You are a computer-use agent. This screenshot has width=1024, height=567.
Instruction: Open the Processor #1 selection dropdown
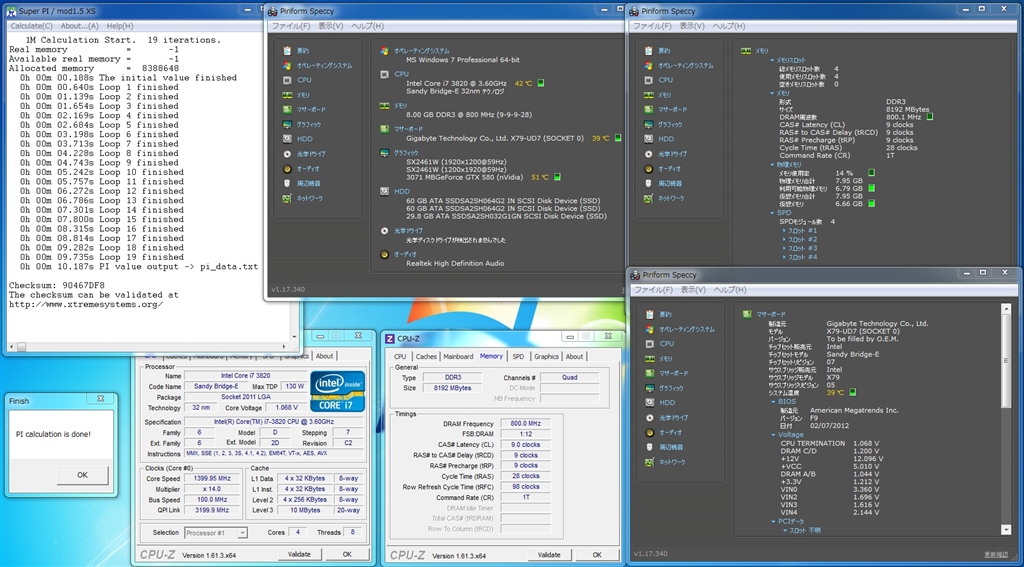(x=215, y=533)
